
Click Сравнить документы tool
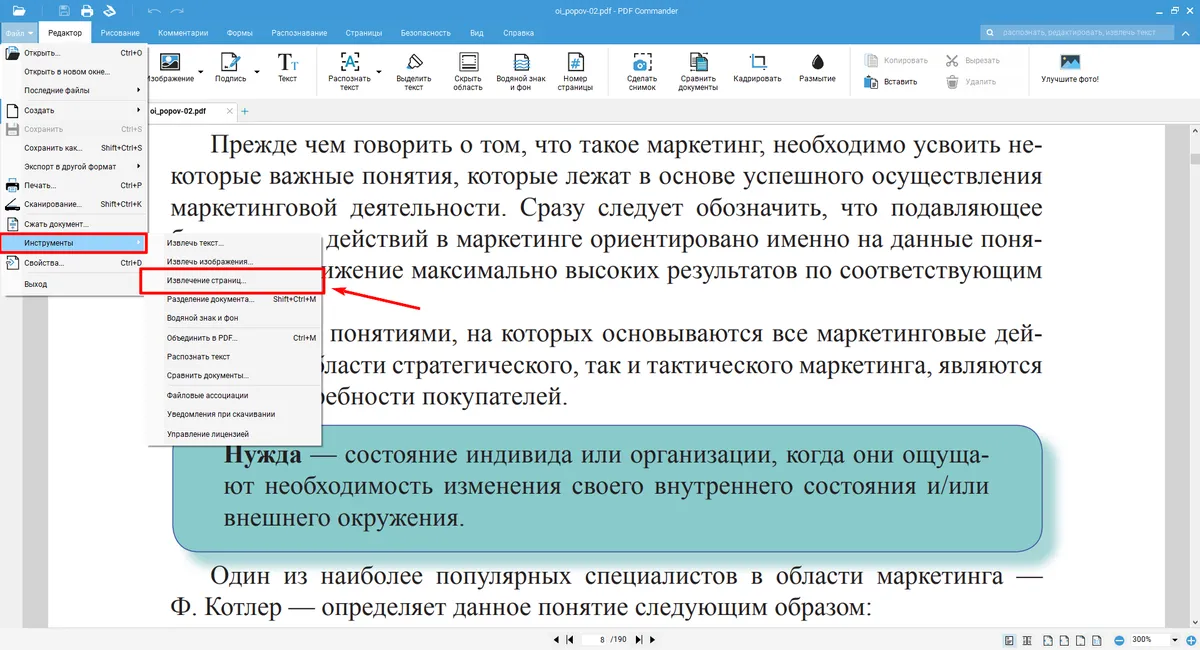coord(699,72)
